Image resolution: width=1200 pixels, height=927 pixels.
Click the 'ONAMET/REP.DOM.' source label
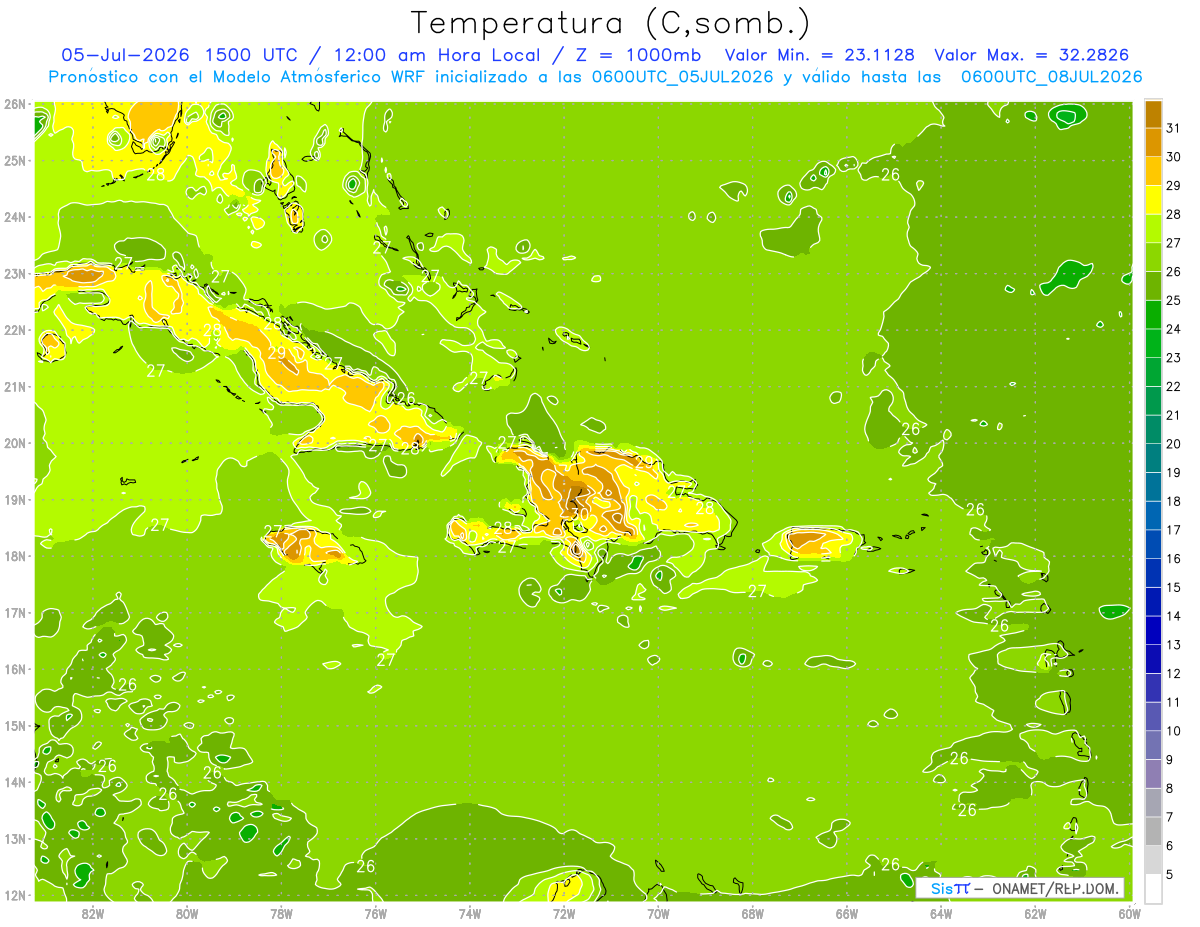1055,888
